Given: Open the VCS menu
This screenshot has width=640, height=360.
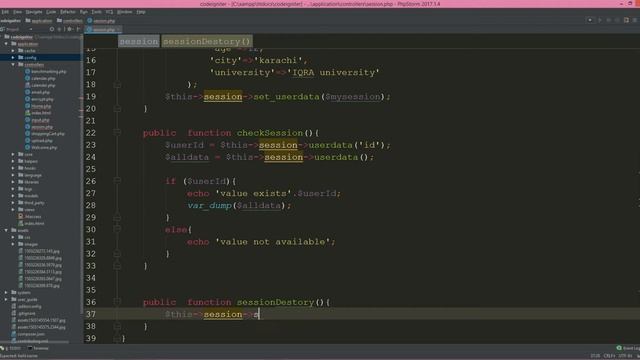Looking at the screenshot, I should tap(109, 12).
